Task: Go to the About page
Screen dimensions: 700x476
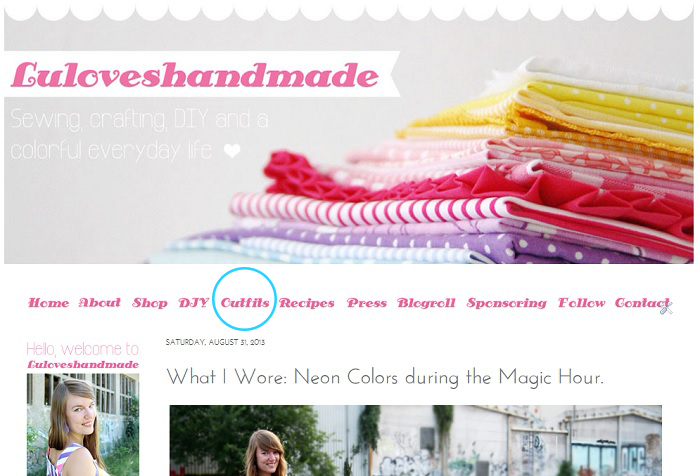Action: (x=100, y=303)
